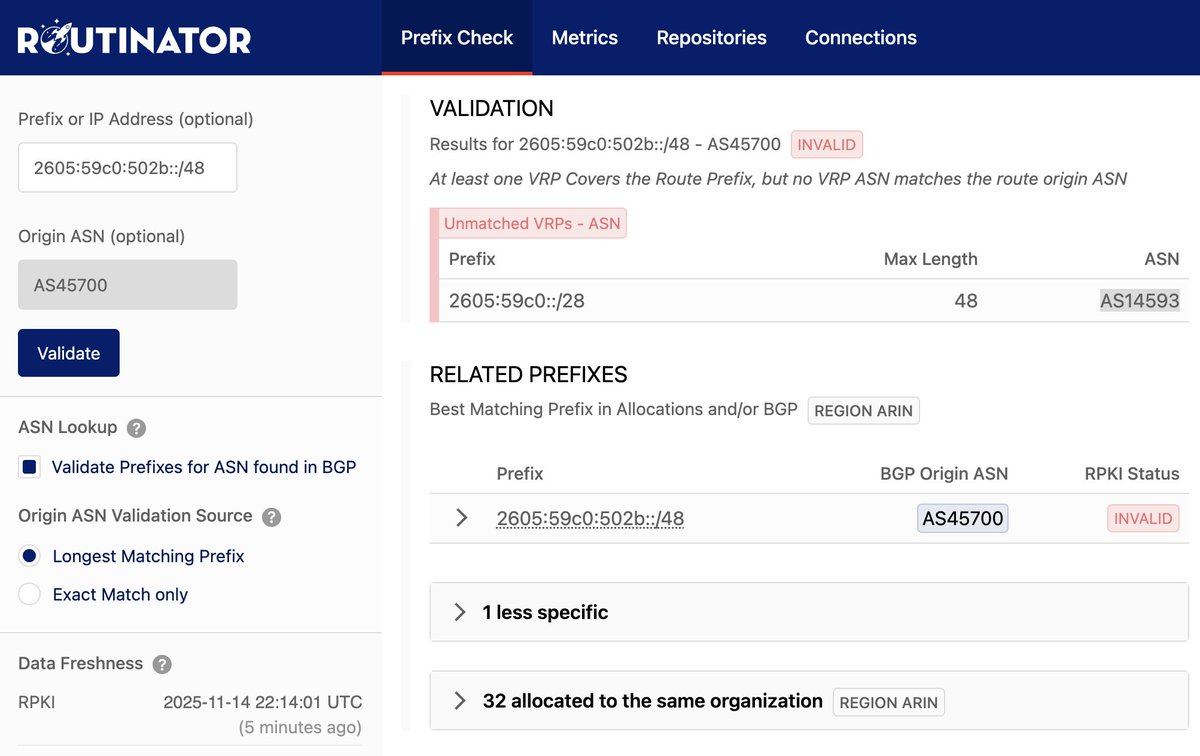Click the Unmatched VRPs - ASN label
This screenshot has height=756, width=1200.
532,223
